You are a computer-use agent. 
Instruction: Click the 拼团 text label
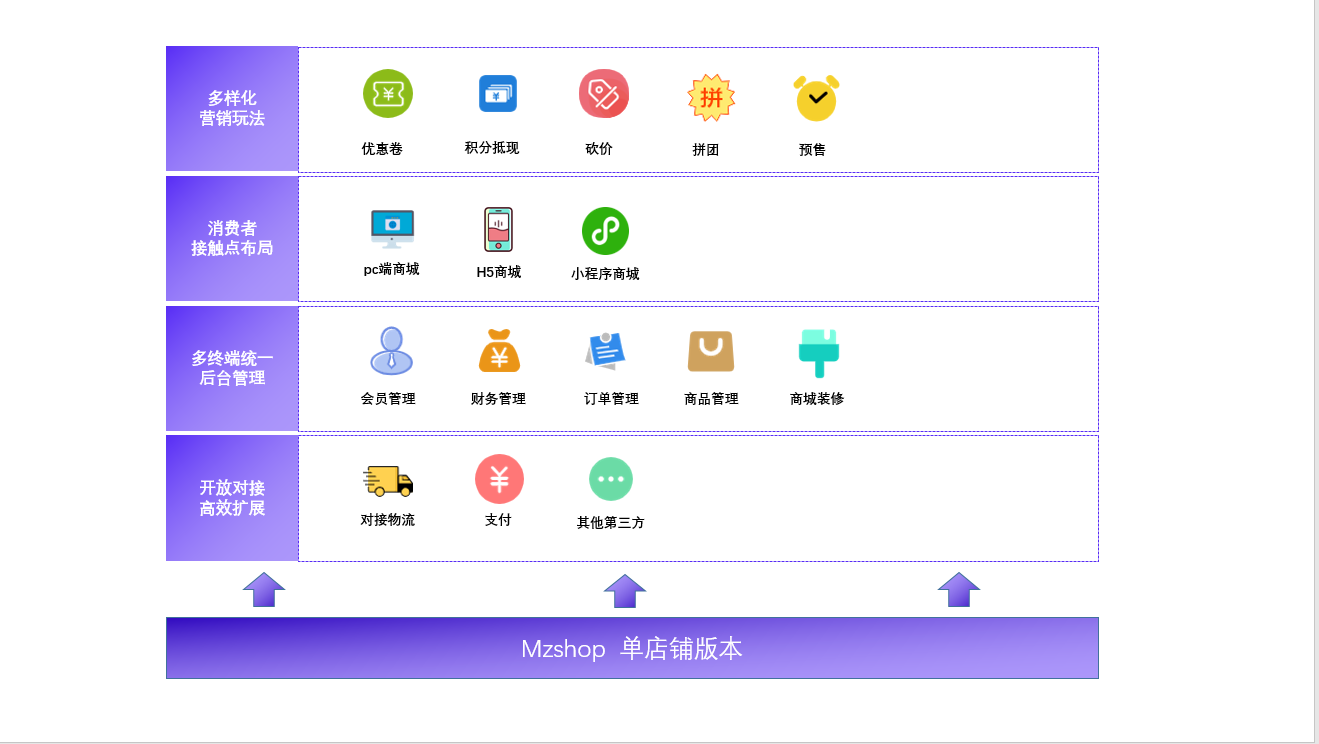pos(706,150)
